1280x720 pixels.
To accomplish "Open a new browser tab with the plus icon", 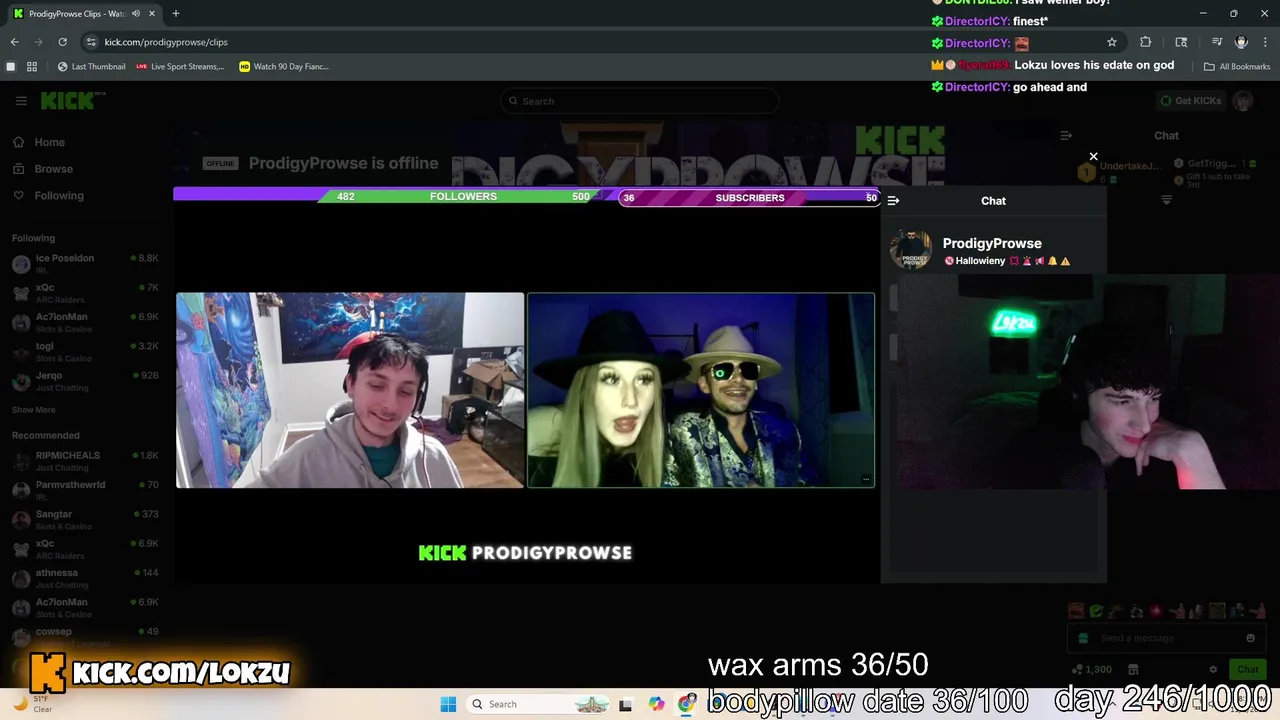I will coord(175,13).
